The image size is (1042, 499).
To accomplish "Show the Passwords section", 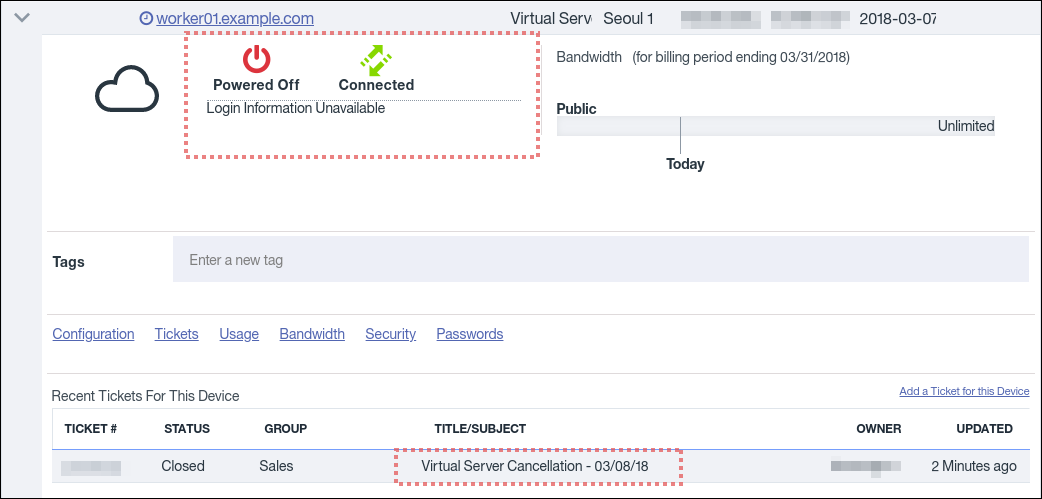I will point(469,334).
